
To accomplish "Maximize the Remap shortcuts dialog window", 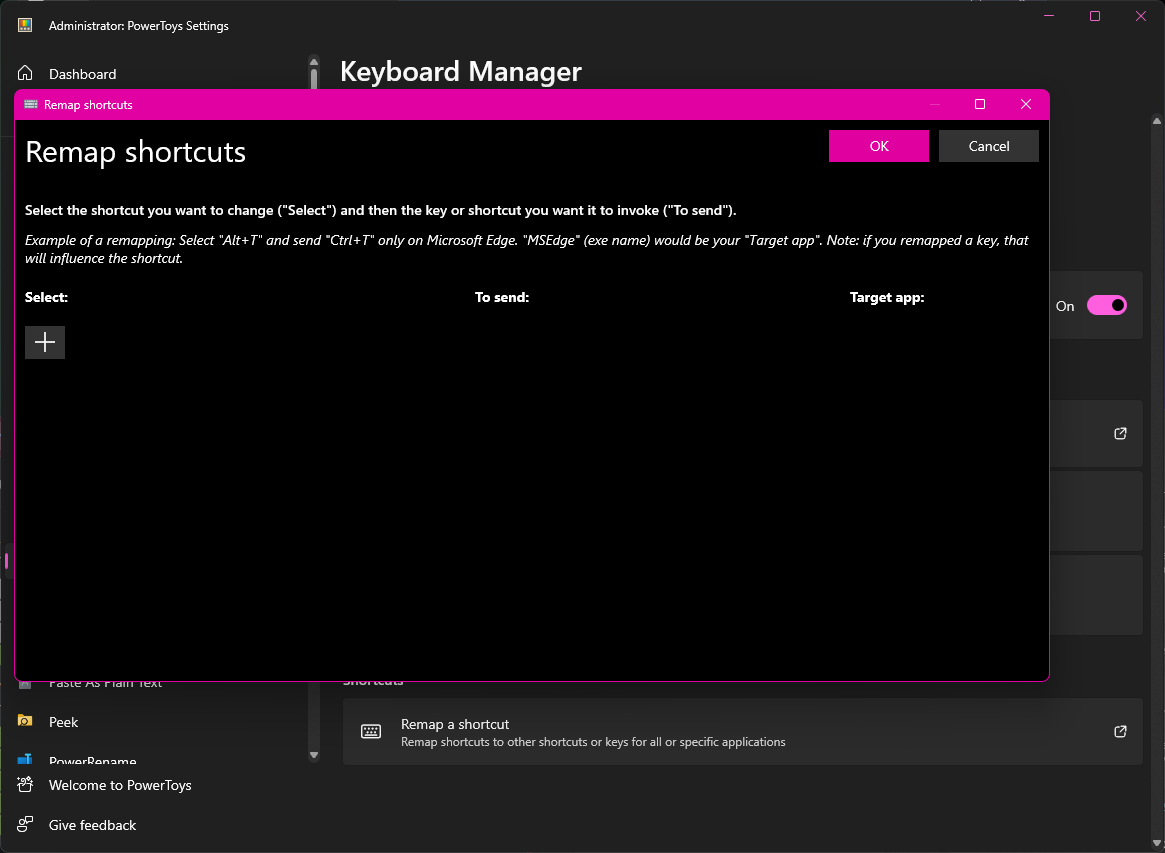I will [980, 104].
